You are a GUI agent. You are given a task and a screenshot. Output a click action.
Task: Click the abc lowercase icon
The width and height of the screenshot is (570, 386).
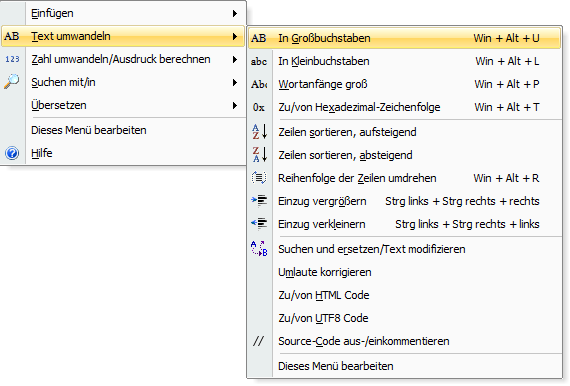click(259, 61)
